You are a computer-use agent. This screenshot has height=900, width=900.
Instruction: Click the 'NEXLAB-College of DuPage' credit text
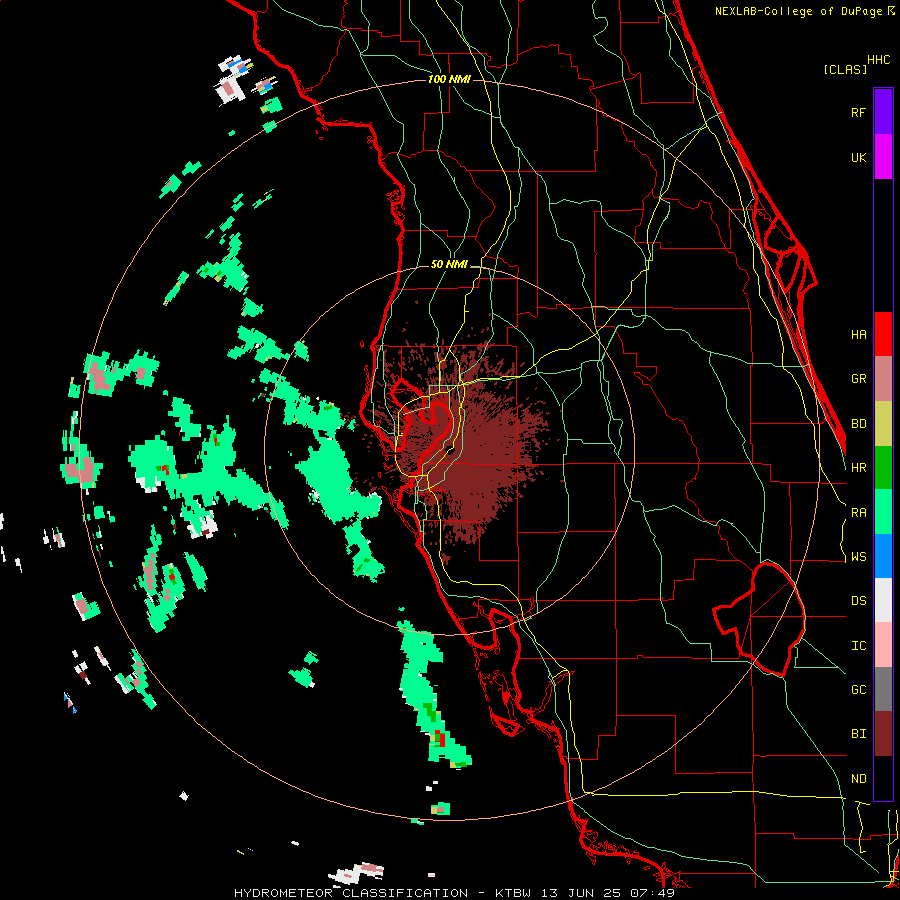[x=799, y=11]
